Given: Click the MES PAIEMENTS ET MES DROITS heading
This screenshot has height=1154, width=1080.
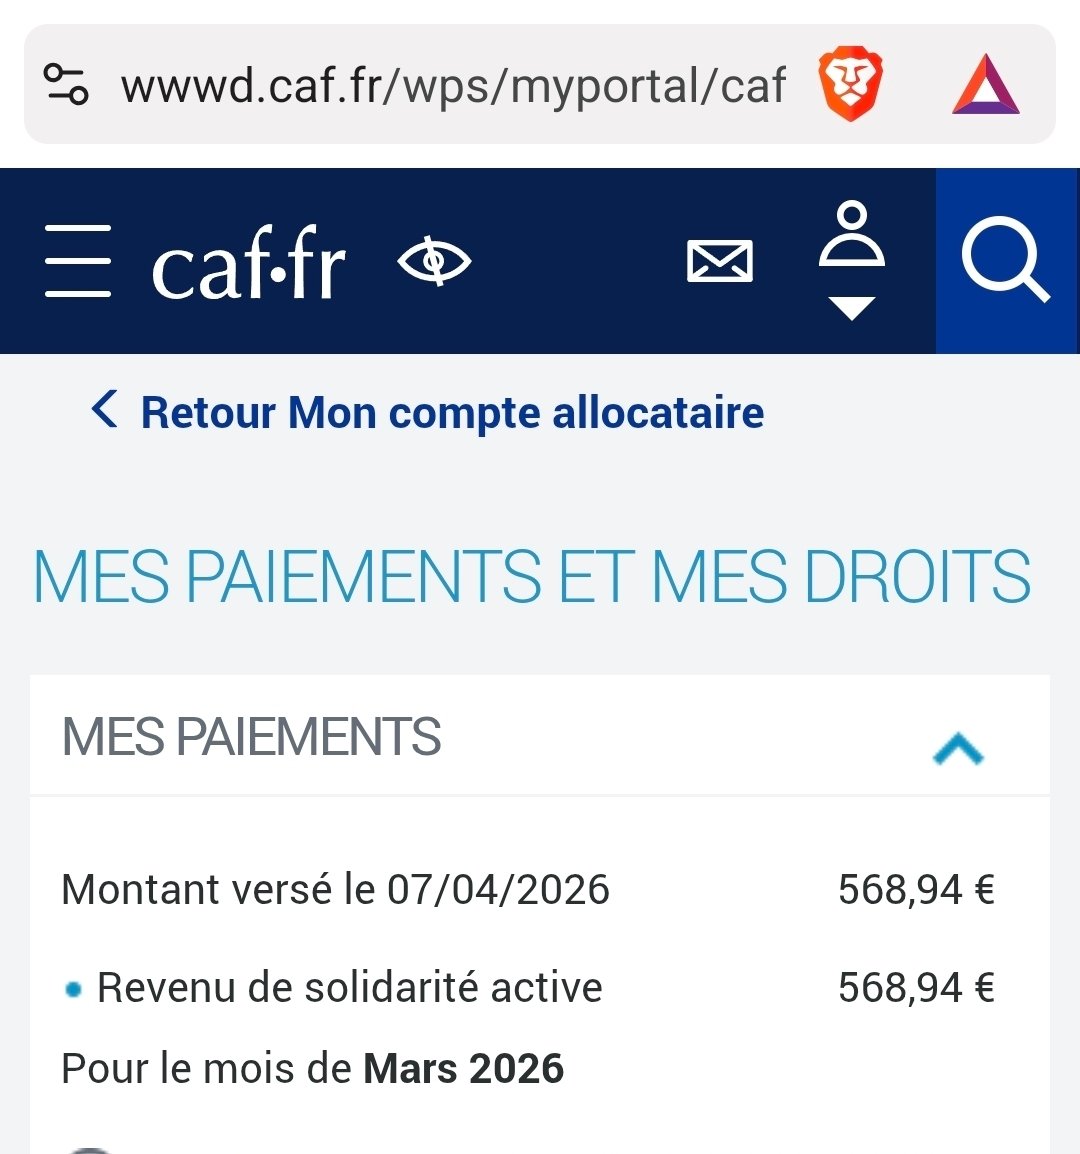Looking at the screenshot, I should tap(532, 577).
